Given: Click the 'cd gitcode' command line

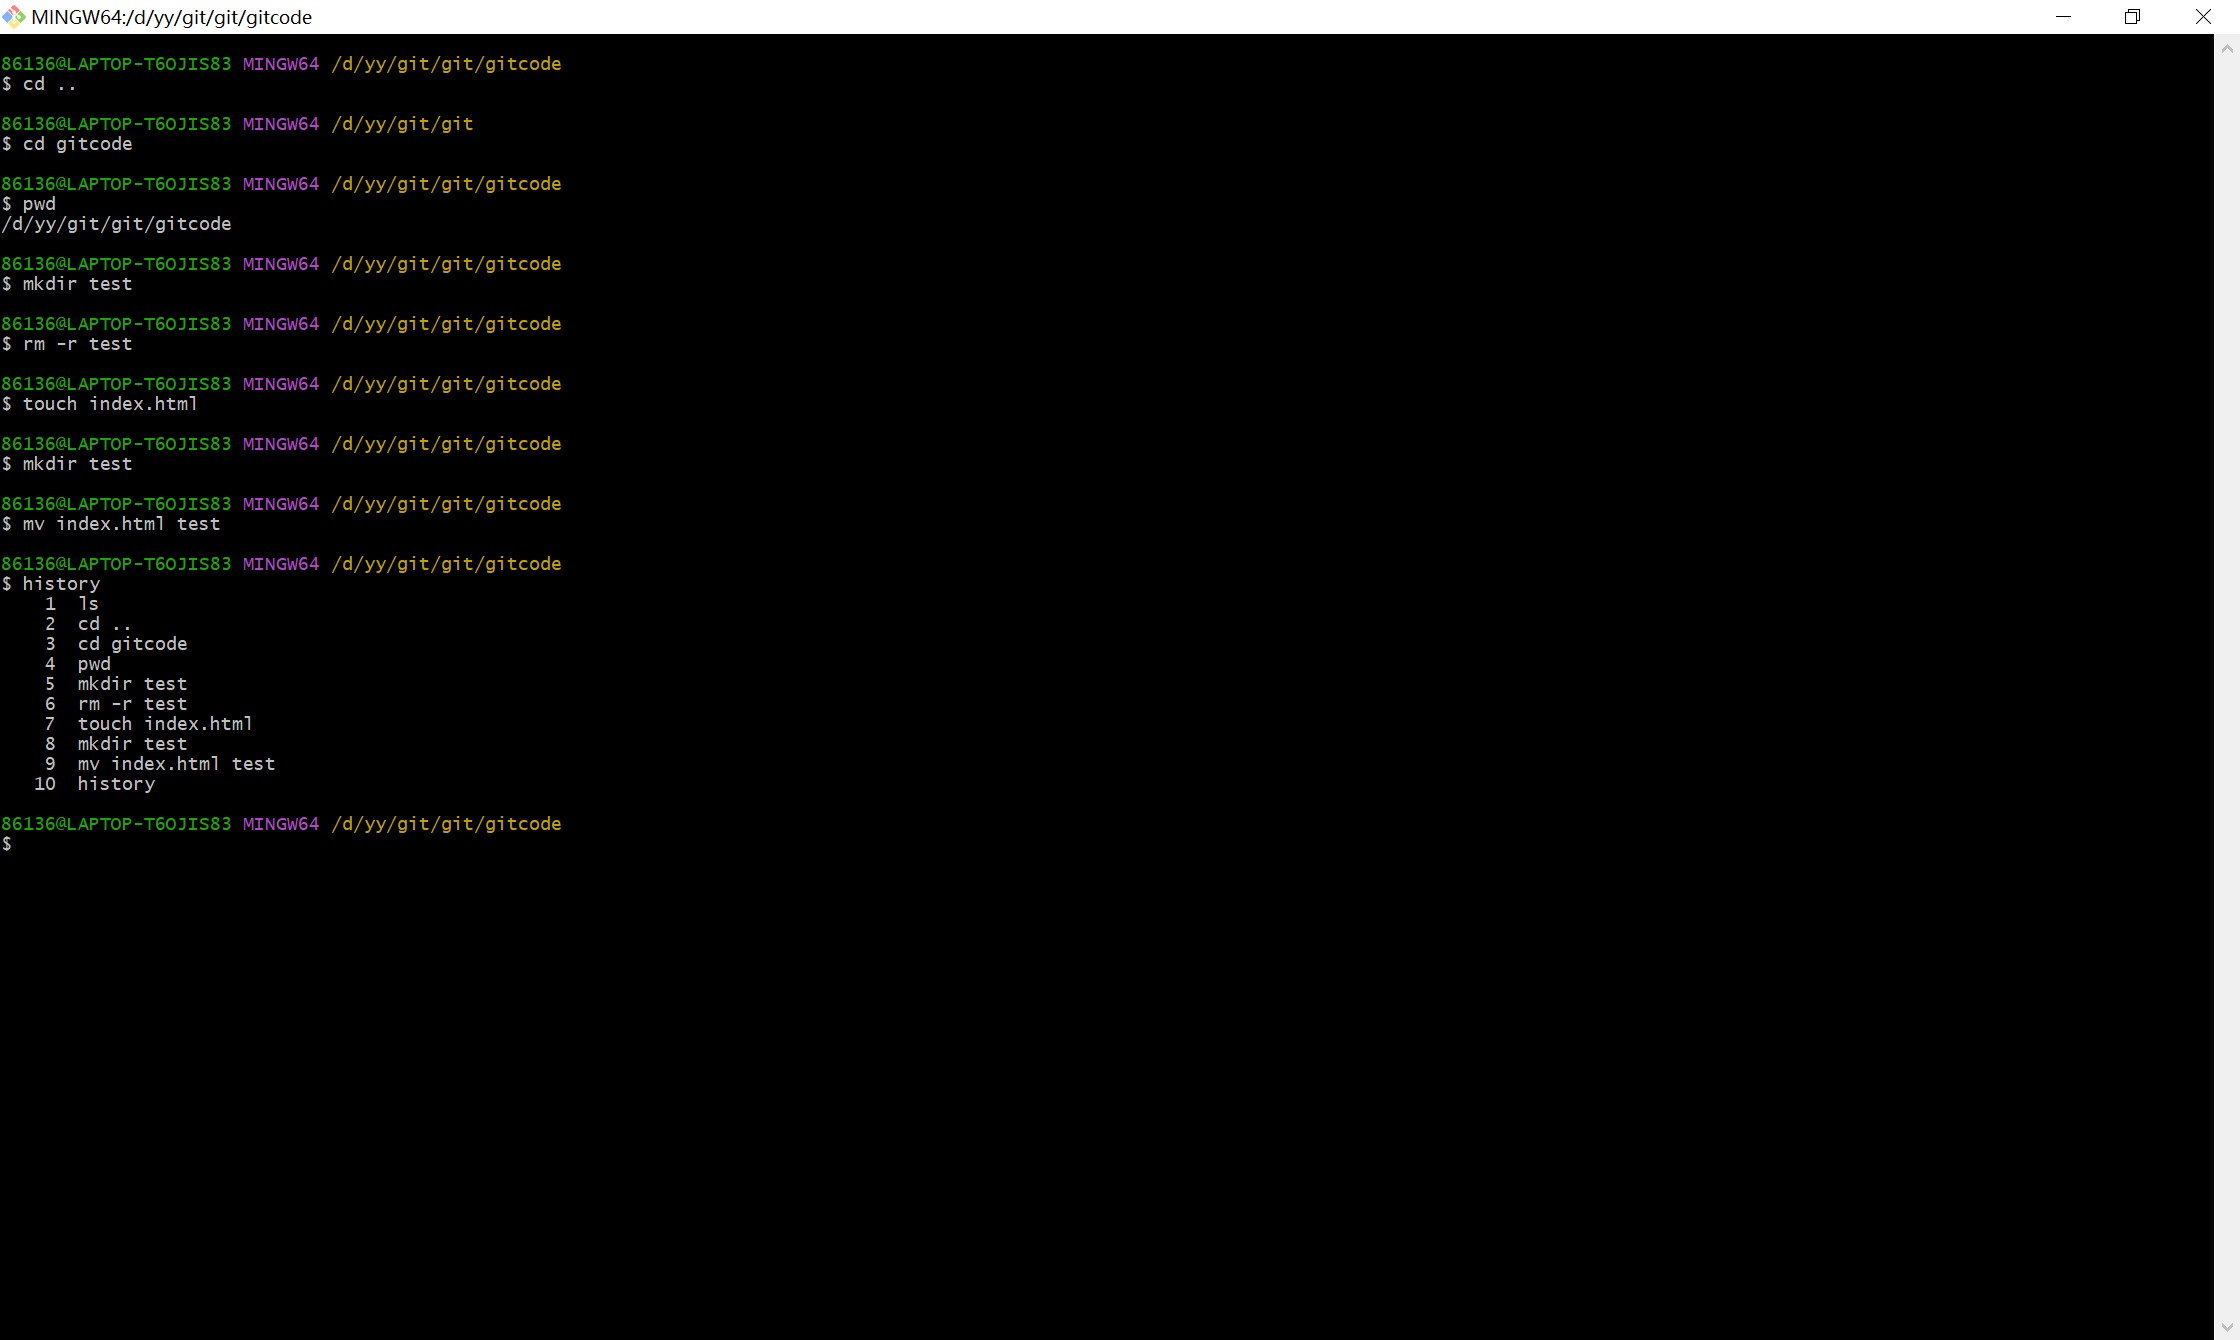Looking at the screenshot, I should click(x=78, y=144).
